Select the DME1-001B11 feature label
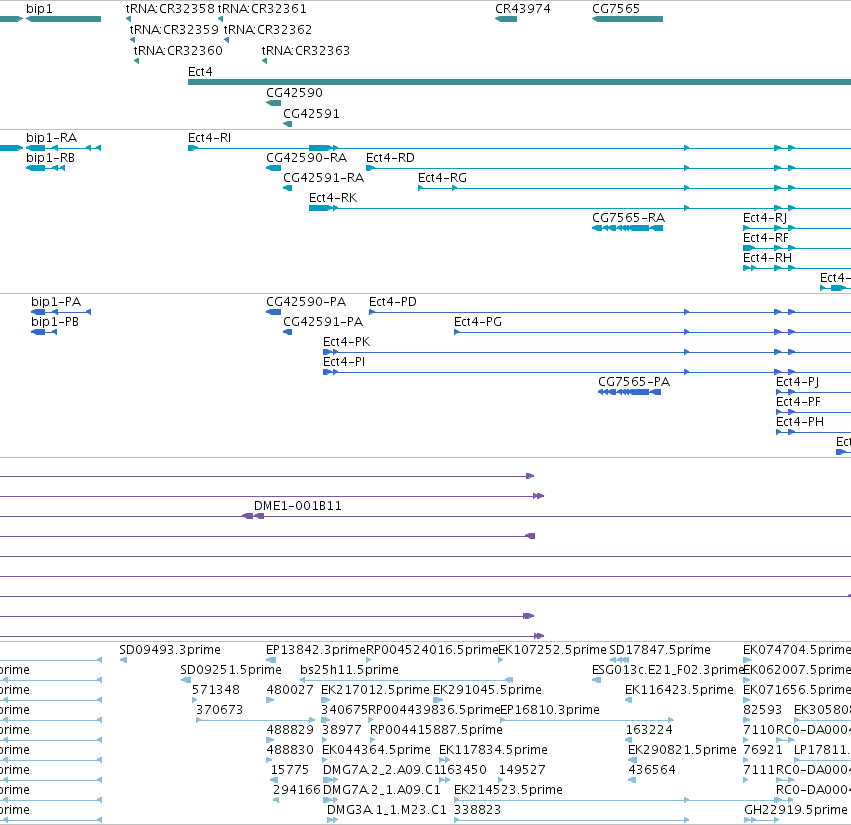 click(x=298, y=506)
